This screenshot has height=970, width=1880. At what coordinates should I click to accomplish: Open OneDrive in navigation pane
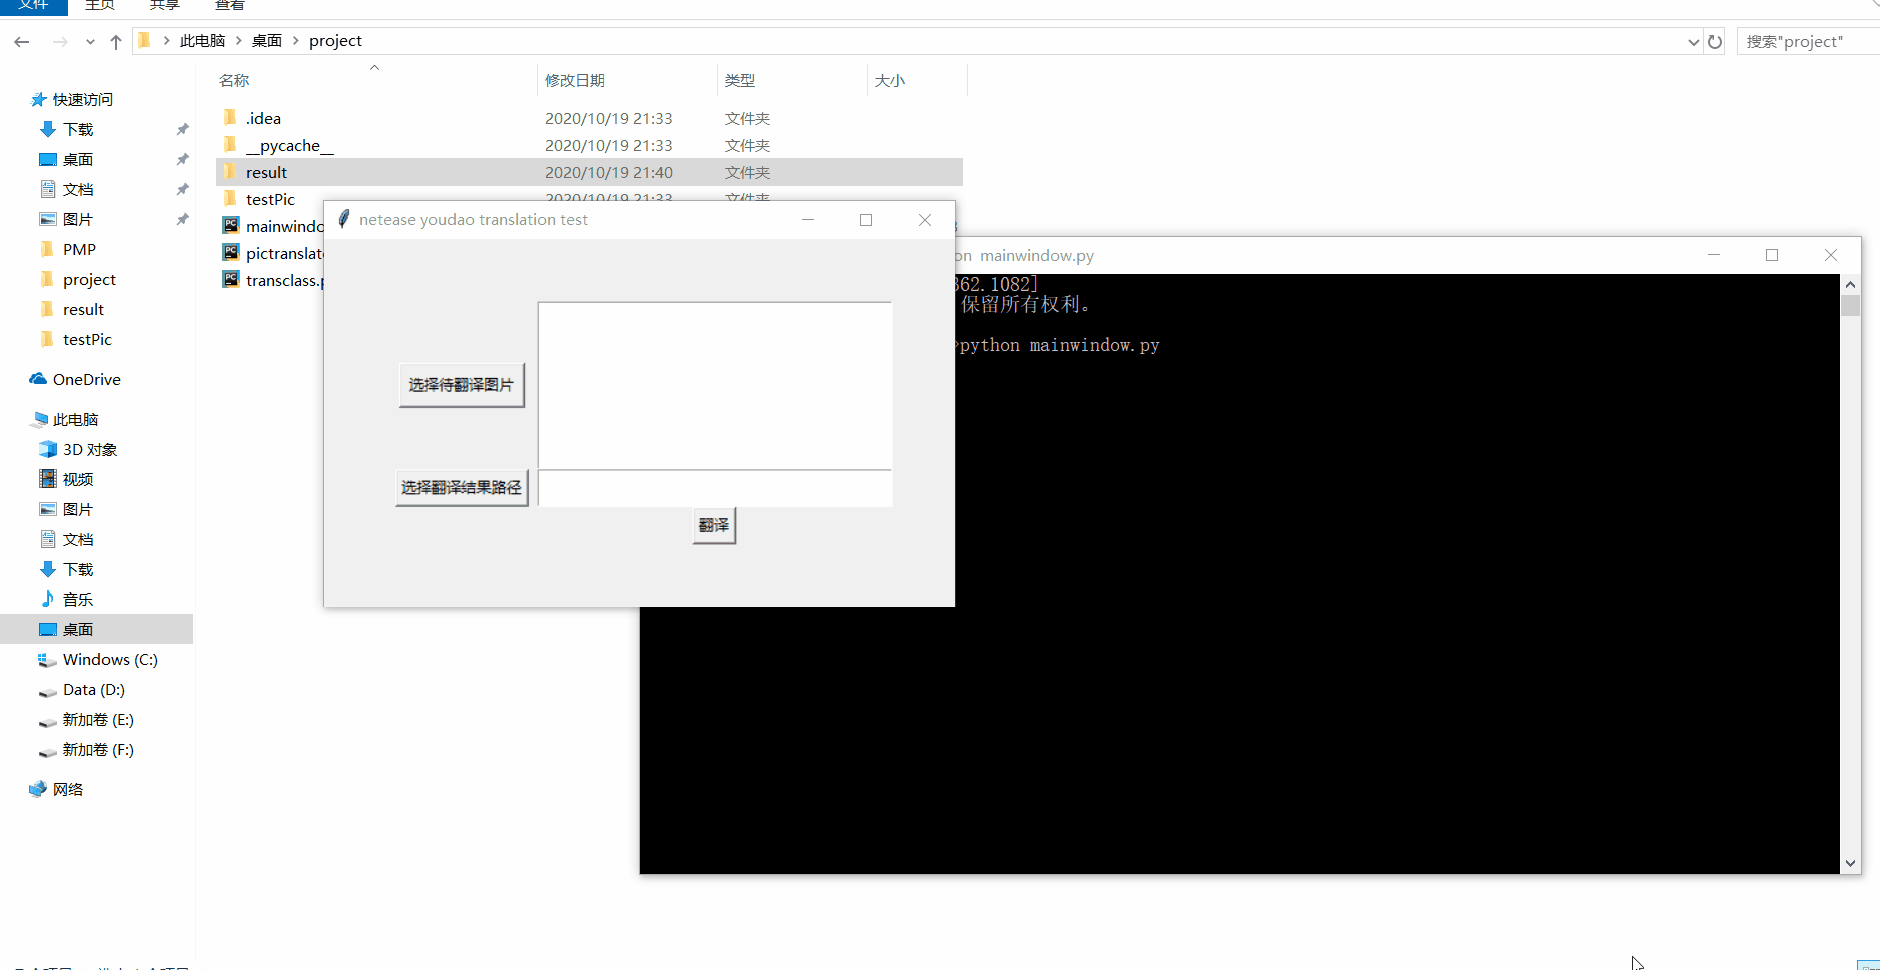point(86,379)
